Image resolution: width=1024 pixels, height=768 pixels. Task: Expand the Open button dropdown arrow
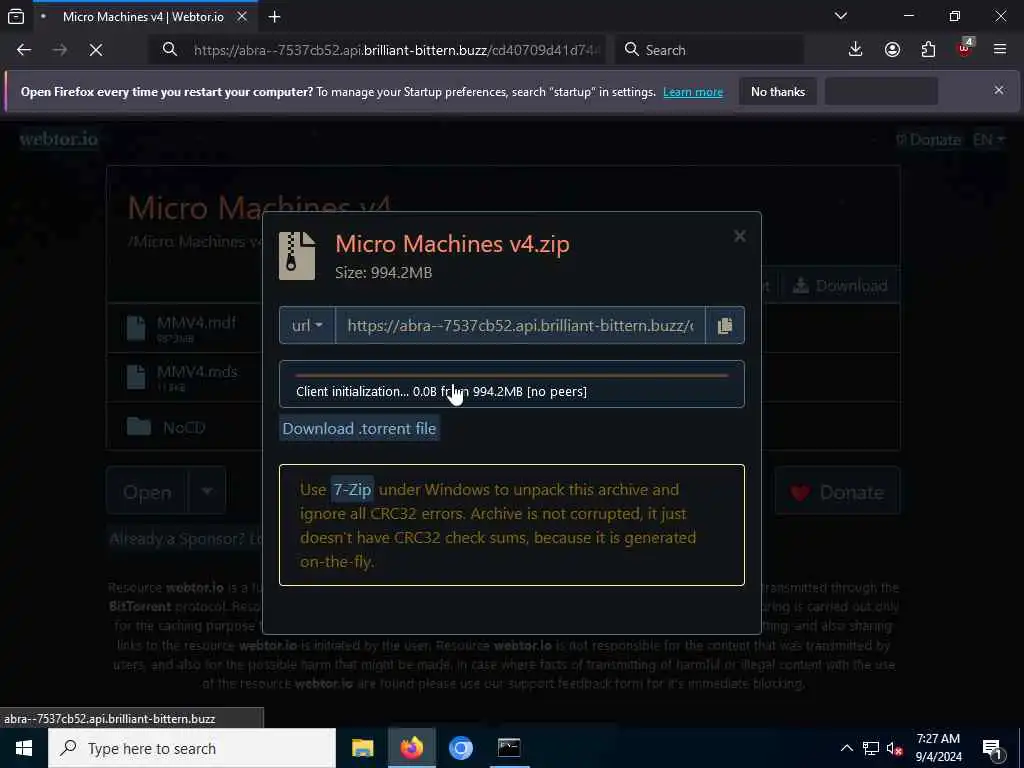pos(207,491)
